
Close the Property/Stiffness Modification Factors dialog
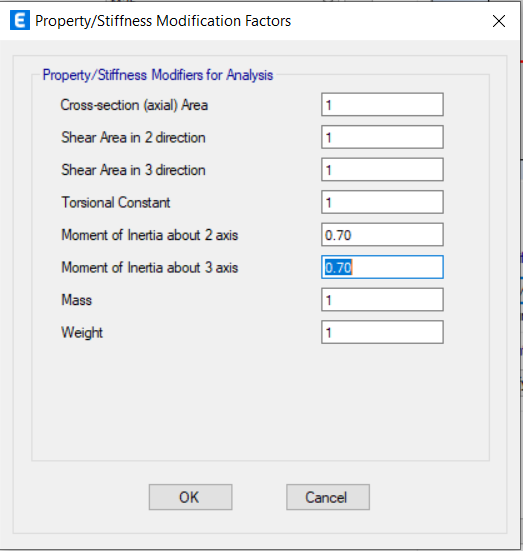tap(499, 21)
